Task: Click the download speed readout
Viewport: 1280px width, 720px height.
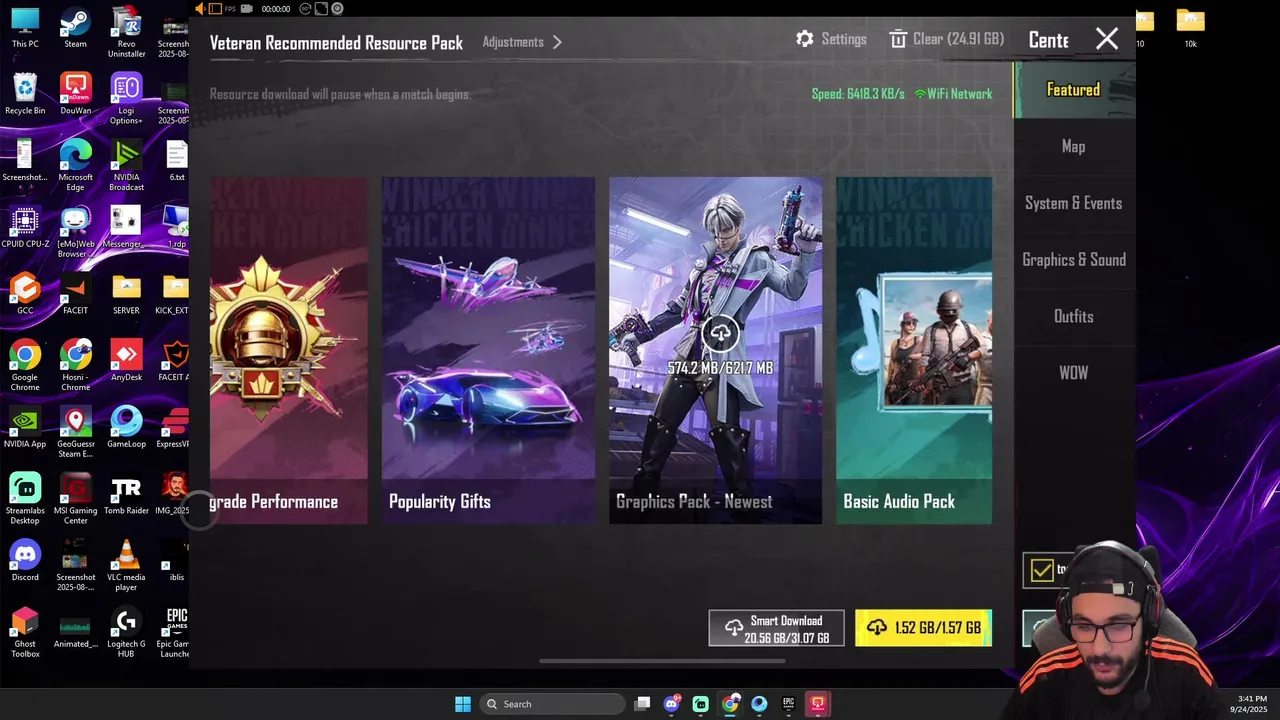Action: point(858,94)
